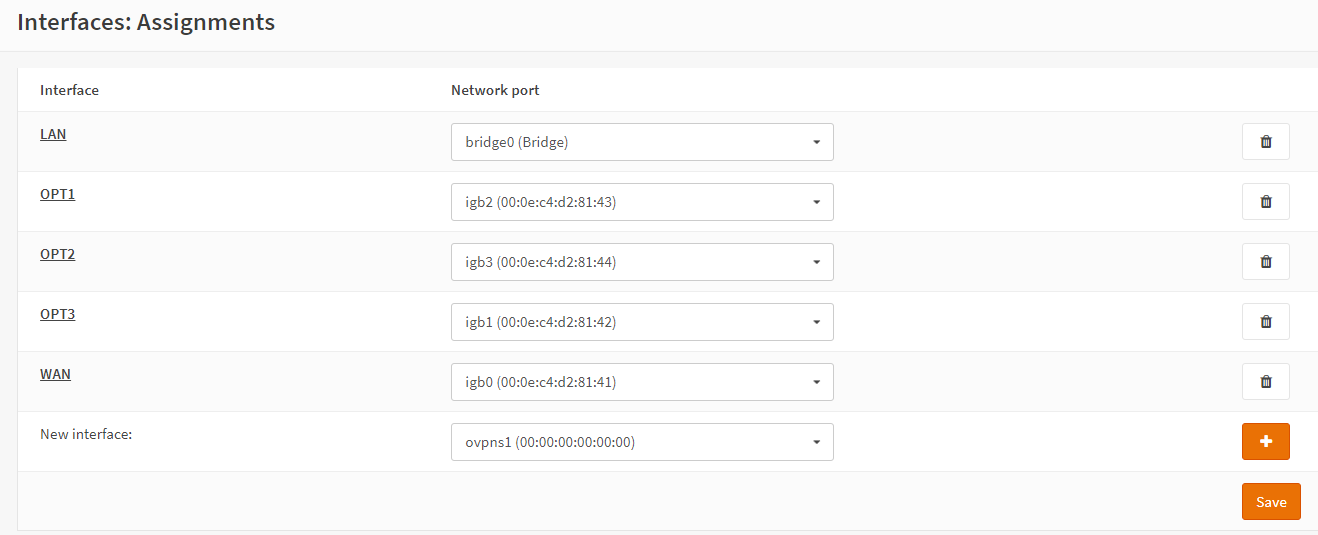This screenshot has height=535, width=1318.
Task: Select the ovpns1 new interface dropdown
Action: coord(642,442)
